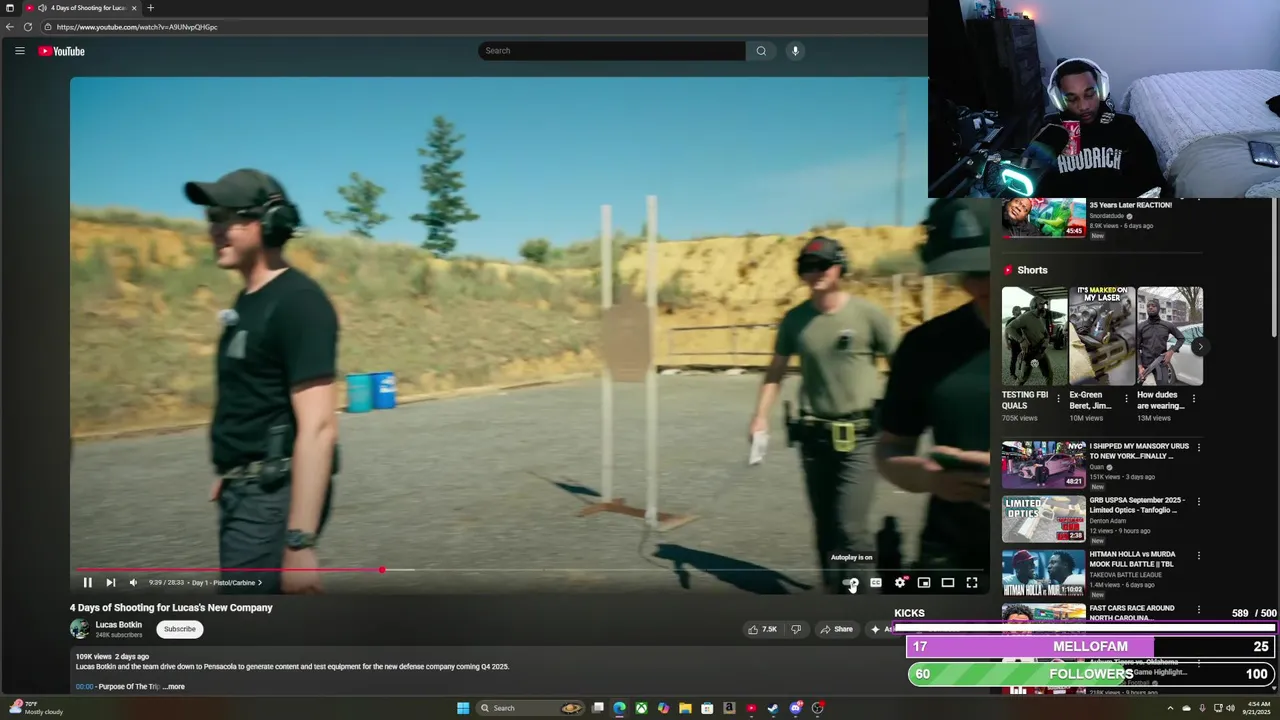This screenshot has width=1280, height=720.
Task: Pause the video
Action: (x=87, y=582)
